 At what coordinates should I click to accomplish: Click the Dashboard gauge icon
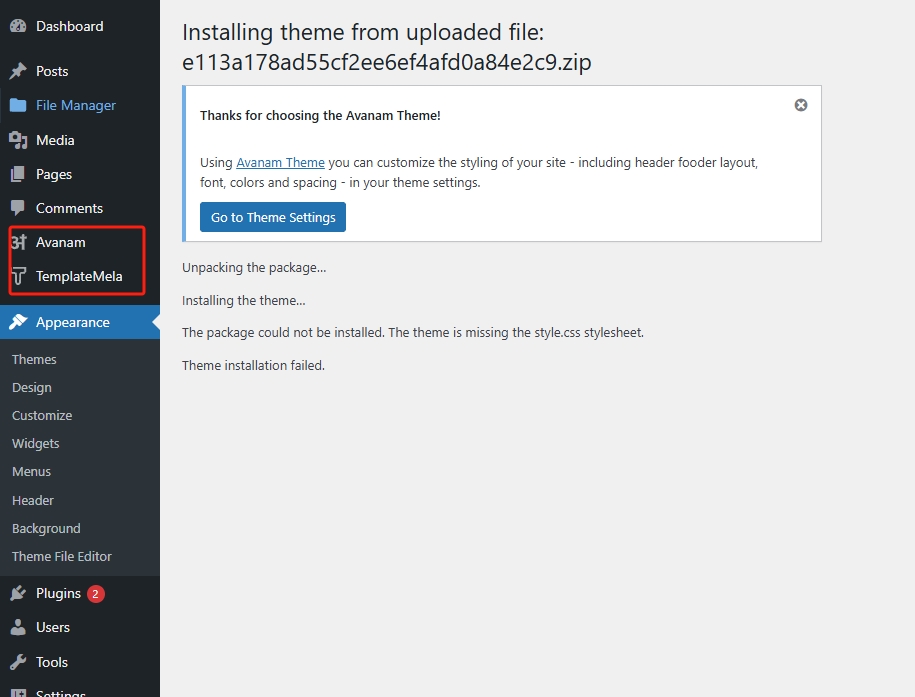coord(18,26)
